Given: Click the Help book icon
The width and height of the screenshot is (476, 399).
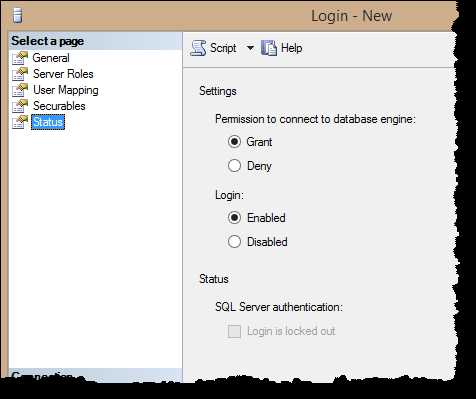Looking at the screenshot, I should click(x=269, y=48).
